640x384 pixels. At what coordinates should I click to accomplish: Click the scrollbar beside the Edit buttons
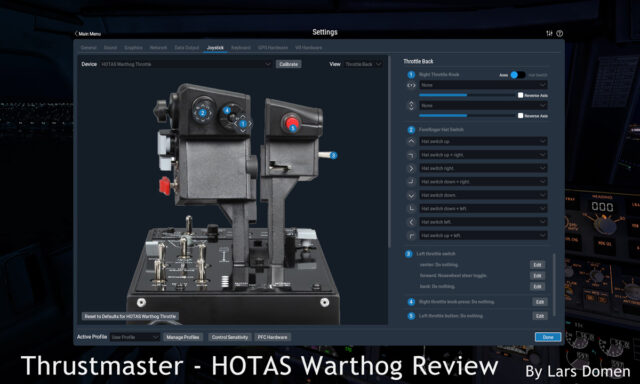[554, 285]
